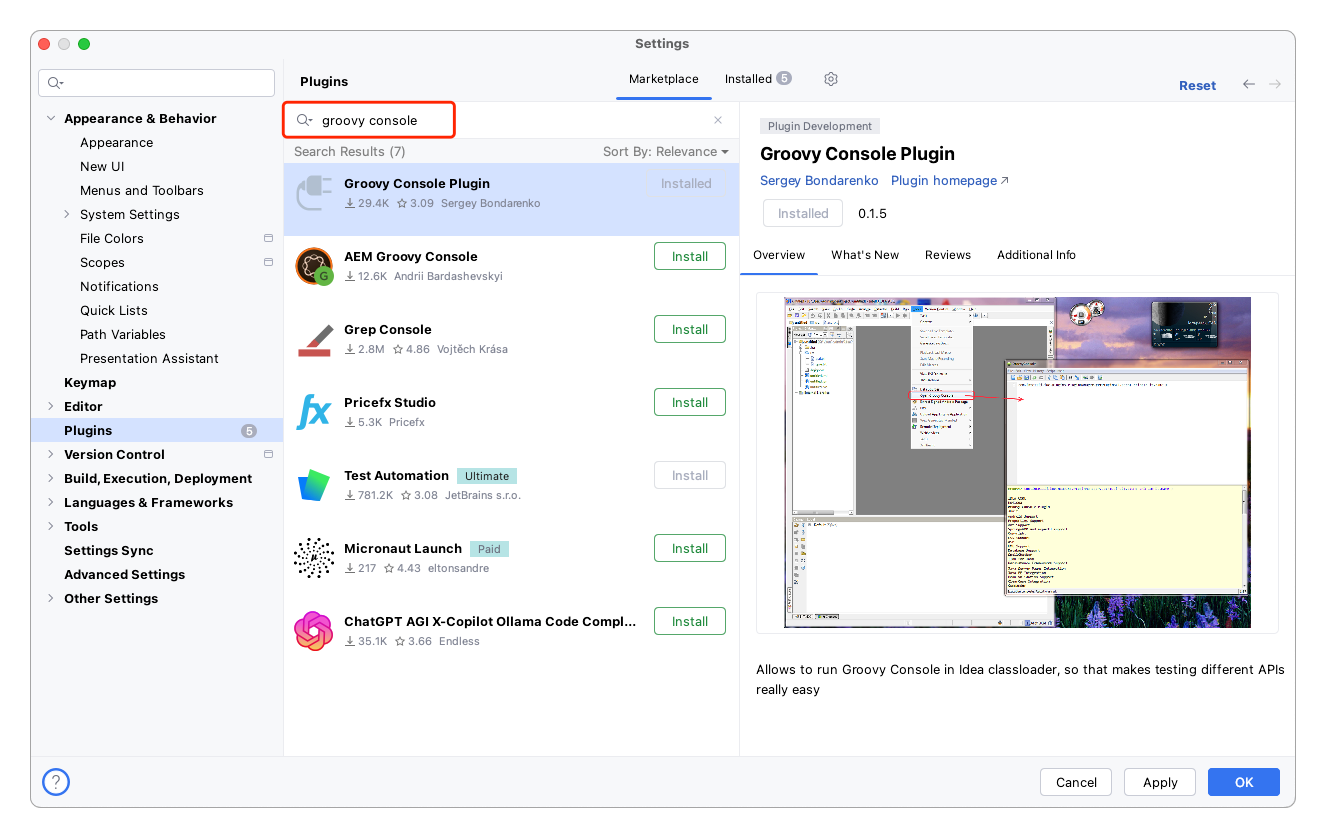Viewport: 1326px width, 838px height.
Task: Click the Pricefx Studio fx icon
Action: point(314,412)
